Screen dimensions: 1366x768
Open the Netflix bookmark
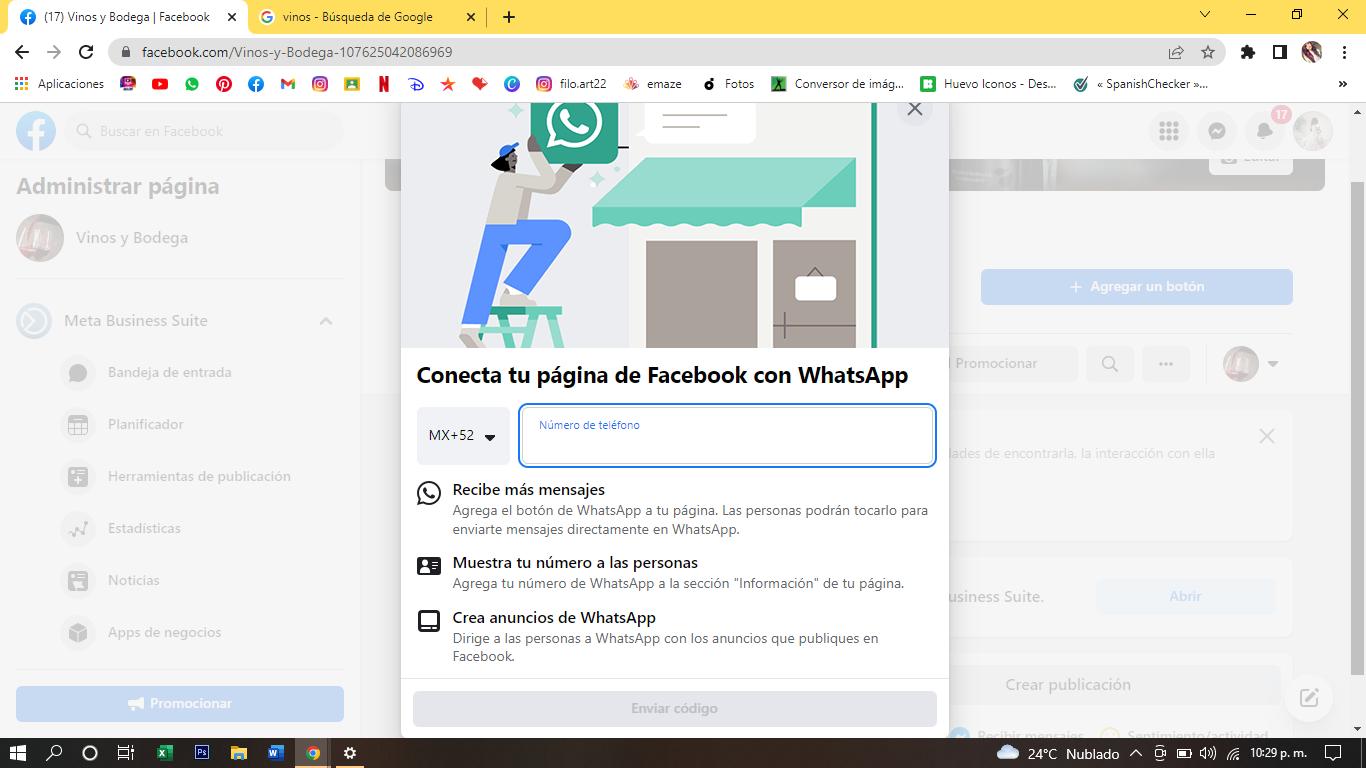coord(384,84)
